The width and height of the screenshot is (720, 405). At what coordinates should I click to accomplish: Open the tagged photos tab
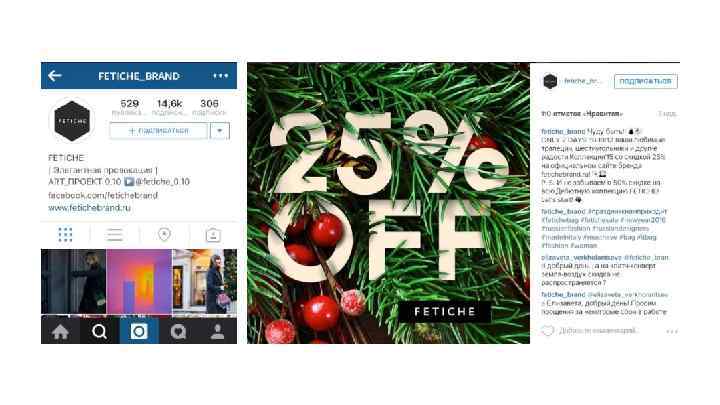pos(213,235)
